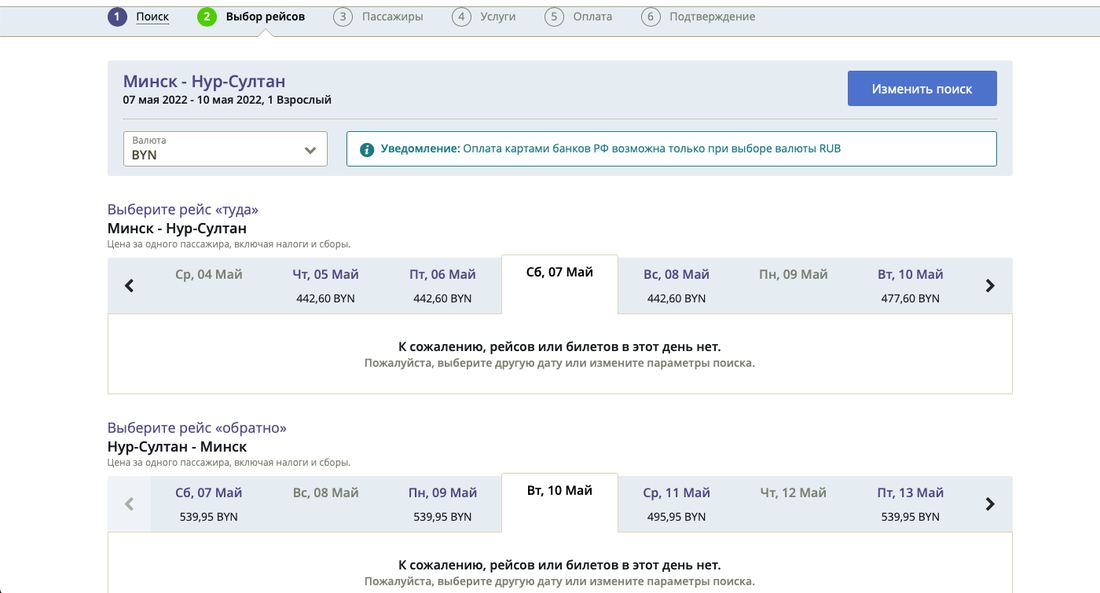The image size is (1100, 593).
Task: Select outbound date Чт, 05 Май
Action: pyautogui.click(x=326, y=285)
